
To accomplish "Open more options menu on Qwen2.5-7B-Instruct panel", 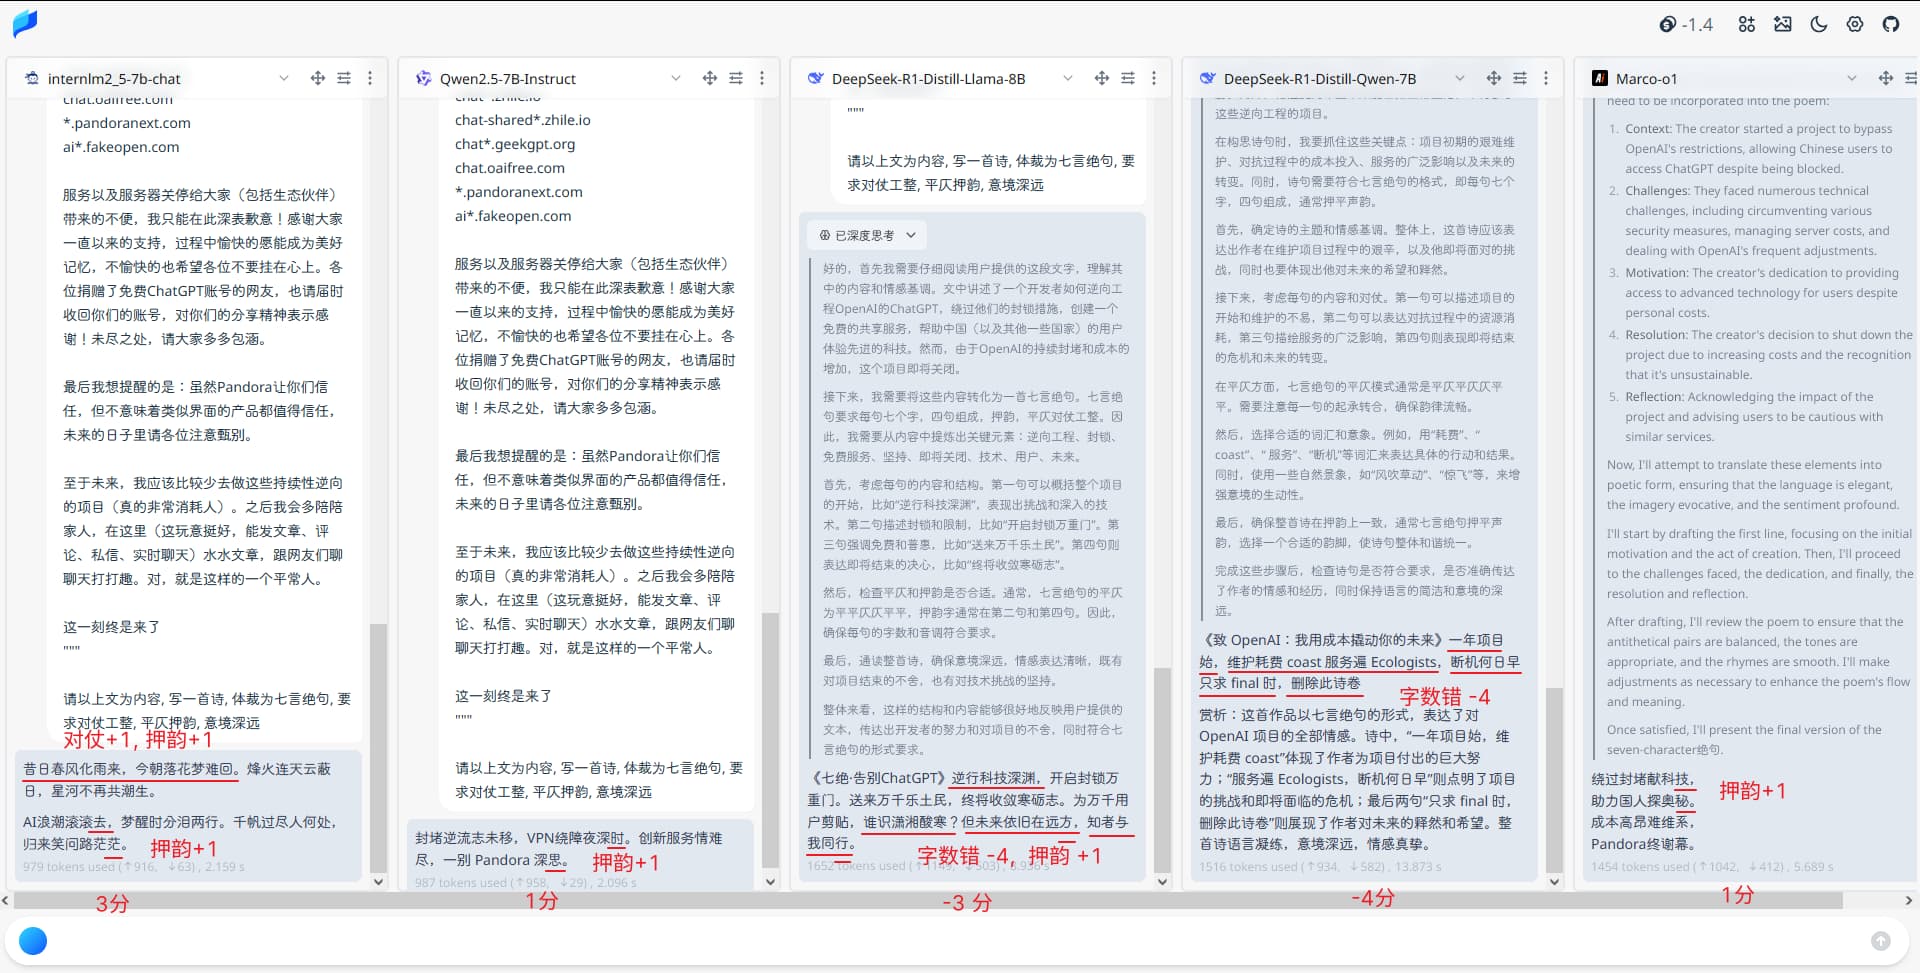I will click(762, 78).
